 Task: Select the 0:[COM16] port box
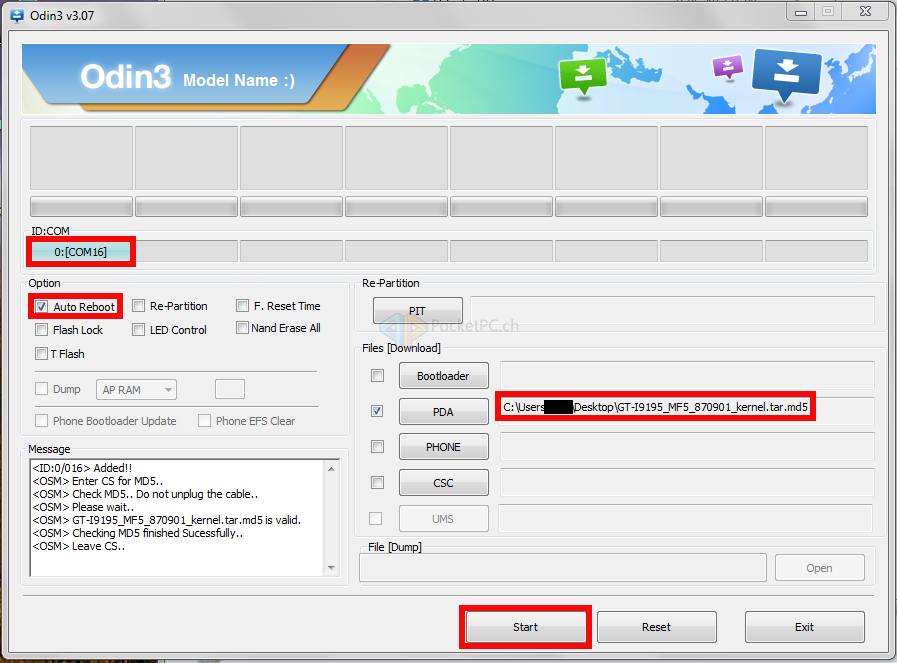[x=81, y=252]
